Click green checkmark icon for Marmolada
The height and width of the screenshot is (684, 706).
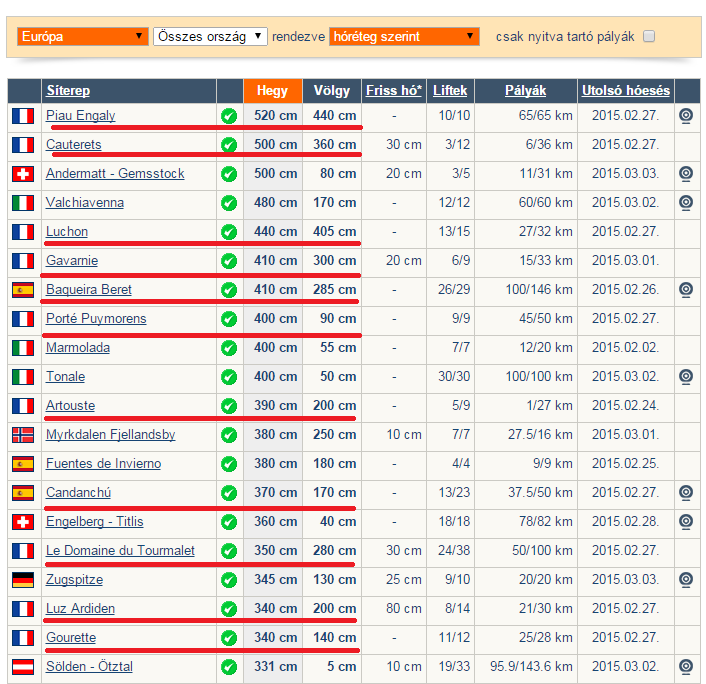[x=229, y=348]
